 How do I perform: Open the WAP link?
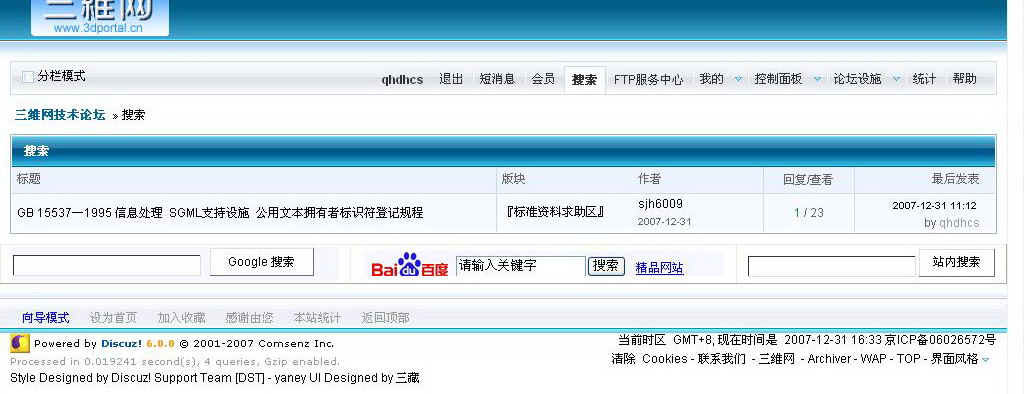pyautogui.click(x=873, y=359)
